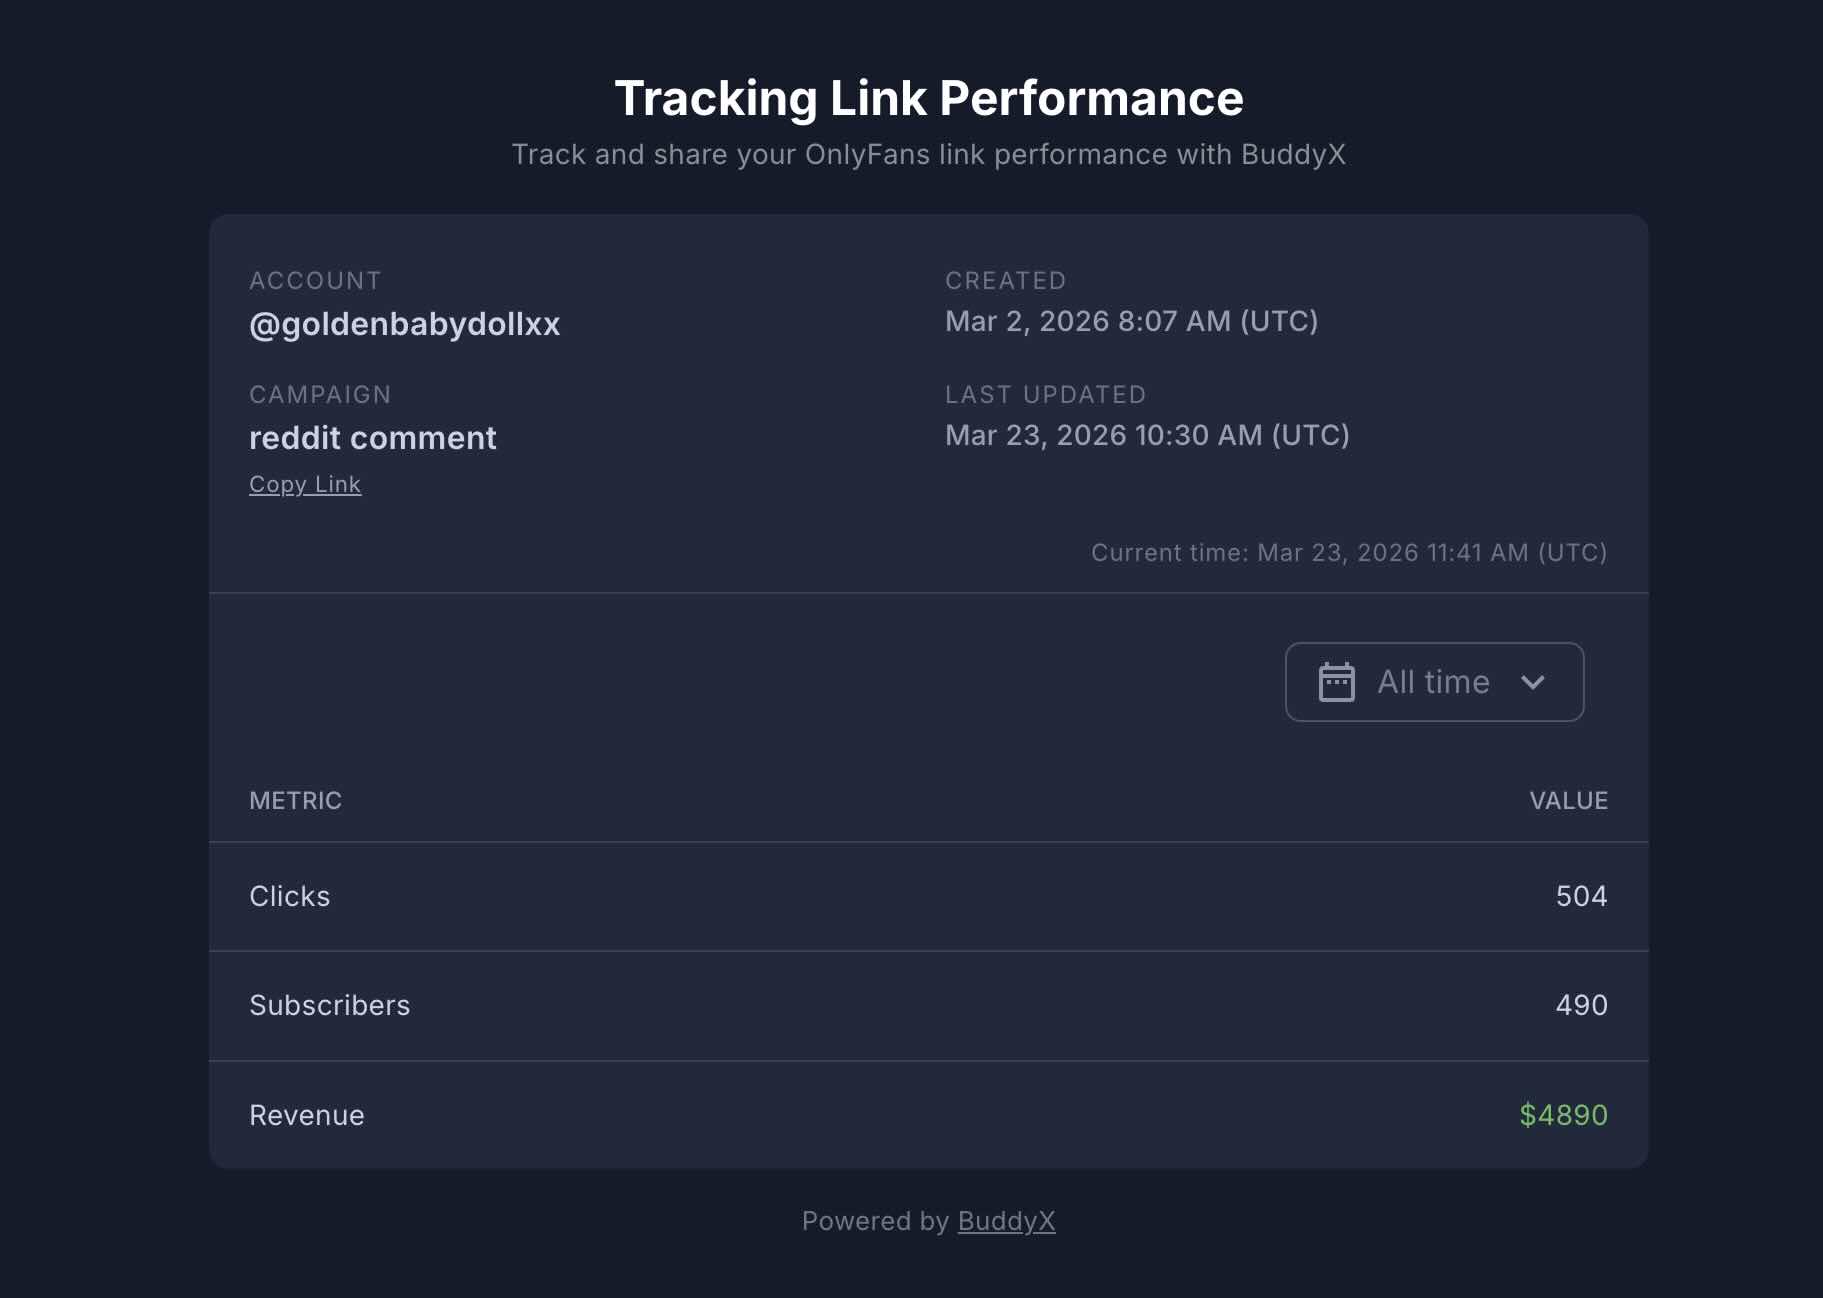Select the Subscribers metric row label

[329, 1005]
